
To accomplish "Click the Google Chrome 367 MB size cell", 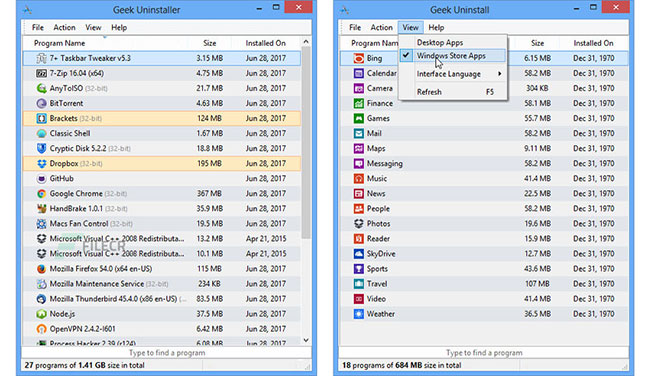I will pyautogui.click(x=209, y=194).
